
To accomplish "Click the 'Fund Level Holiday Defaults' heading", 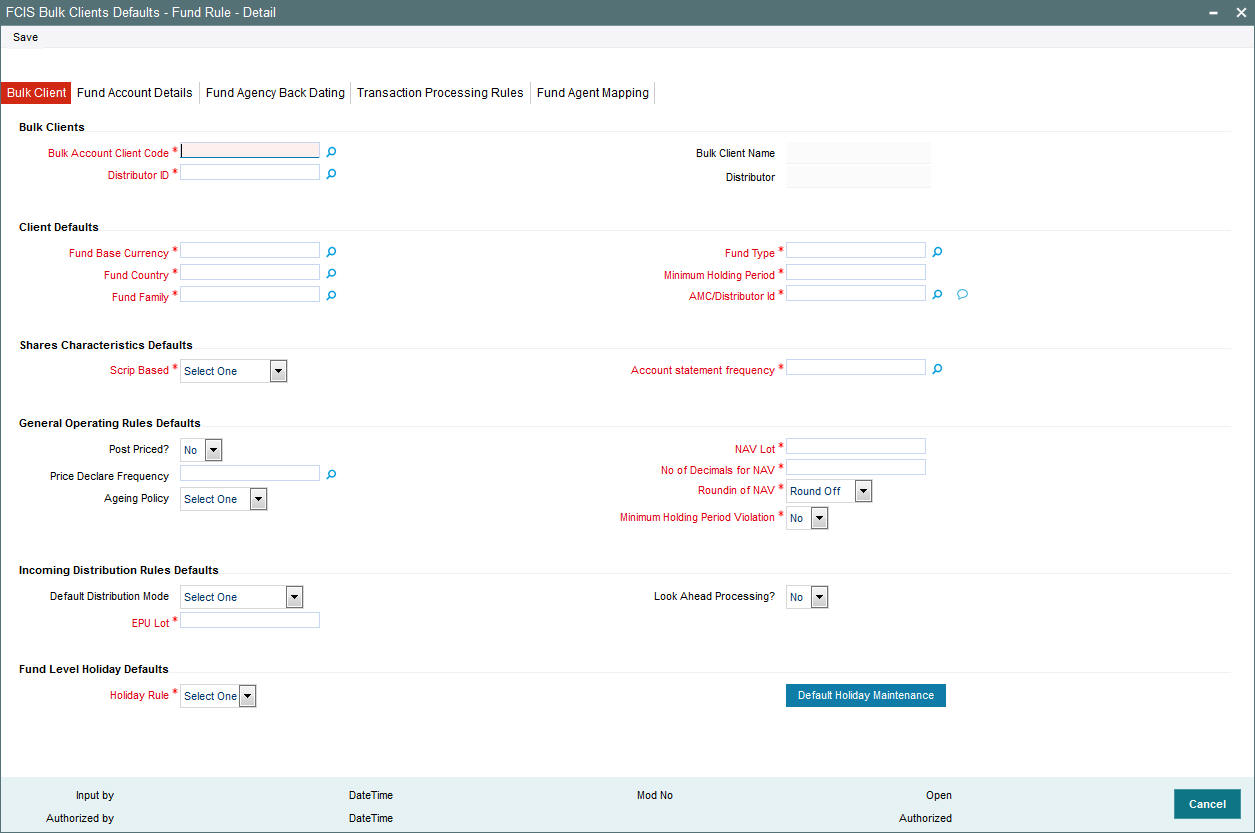I will 94,669.
